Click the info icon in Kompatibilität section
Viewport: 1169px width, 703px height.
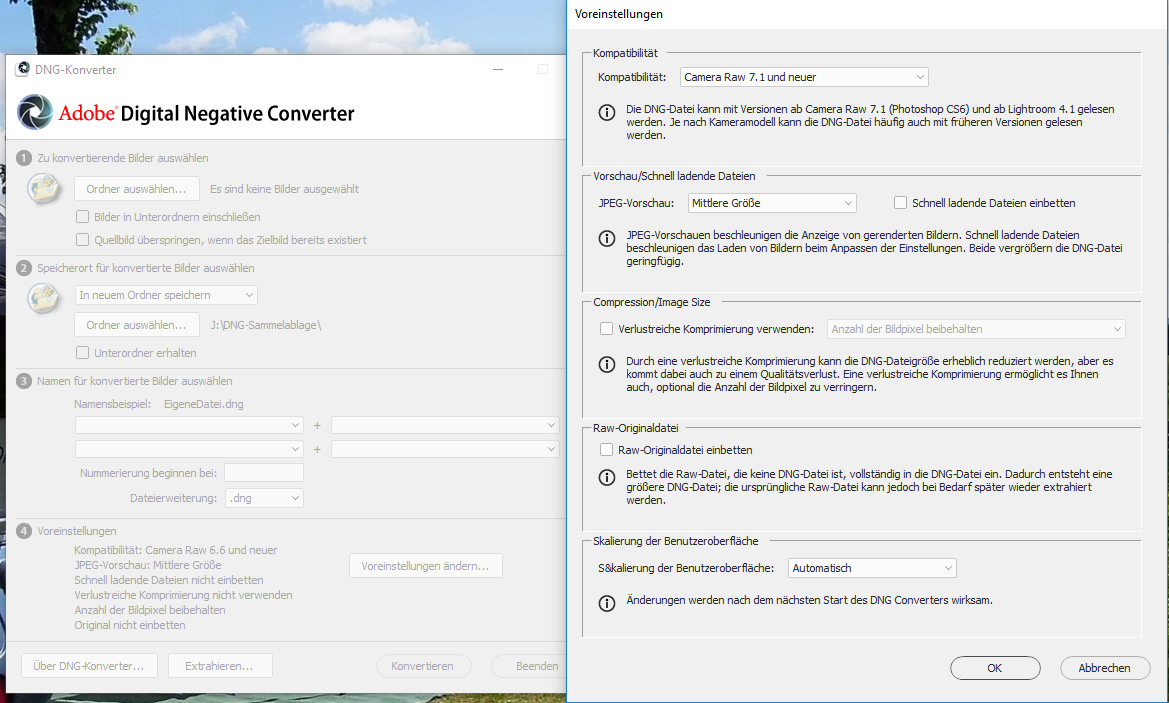(606, 112)
